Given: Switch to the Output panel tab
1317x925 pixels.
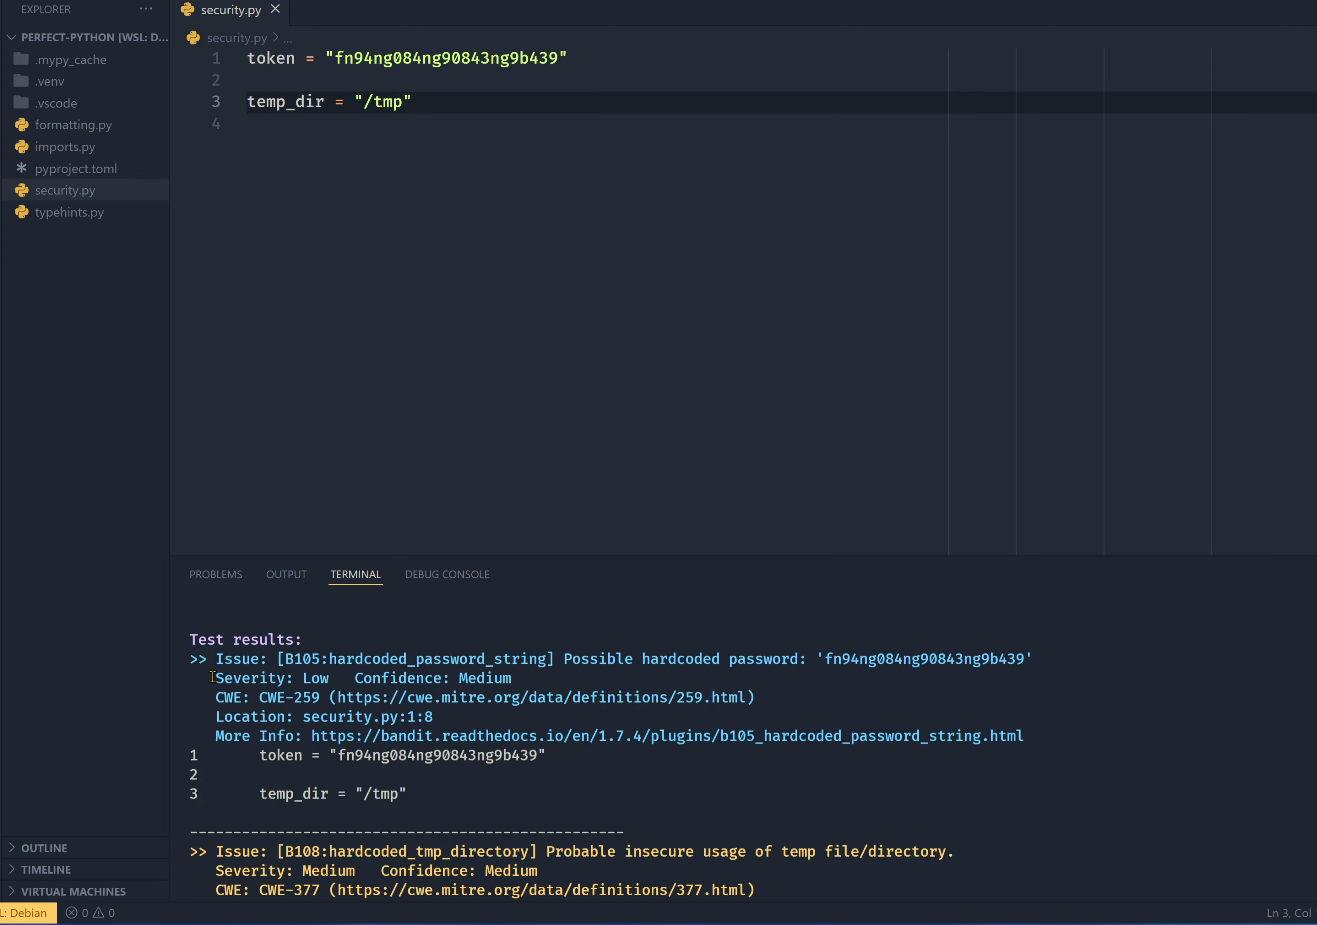Looking at the screenshot, I should point(286,575).
